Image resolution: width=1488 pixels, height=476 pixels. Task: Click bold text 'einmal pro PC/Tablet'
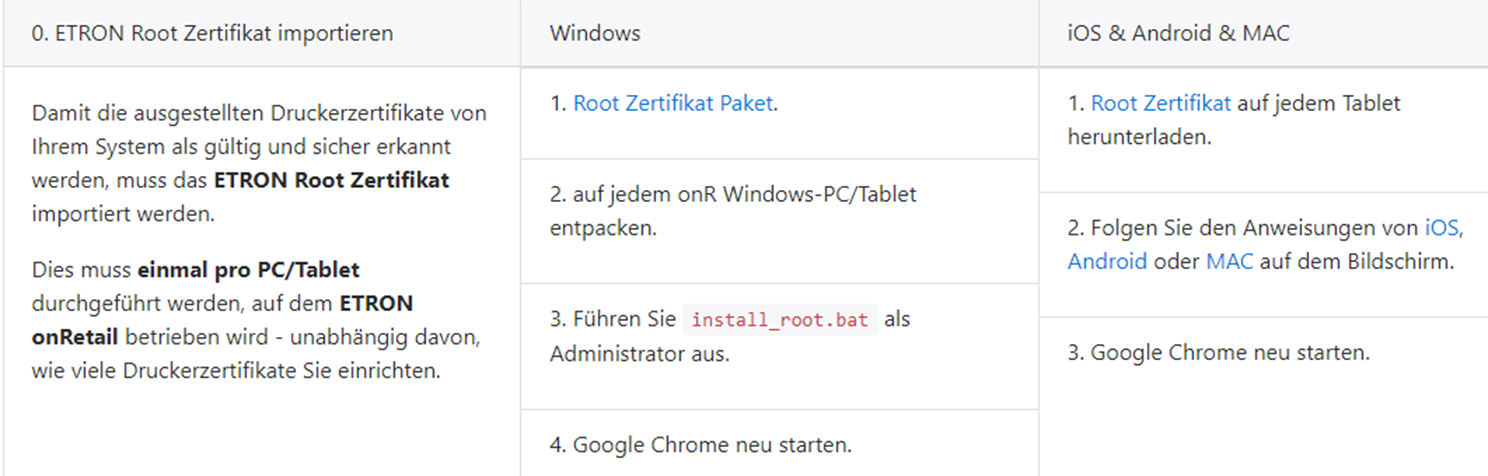click(248, 270)
